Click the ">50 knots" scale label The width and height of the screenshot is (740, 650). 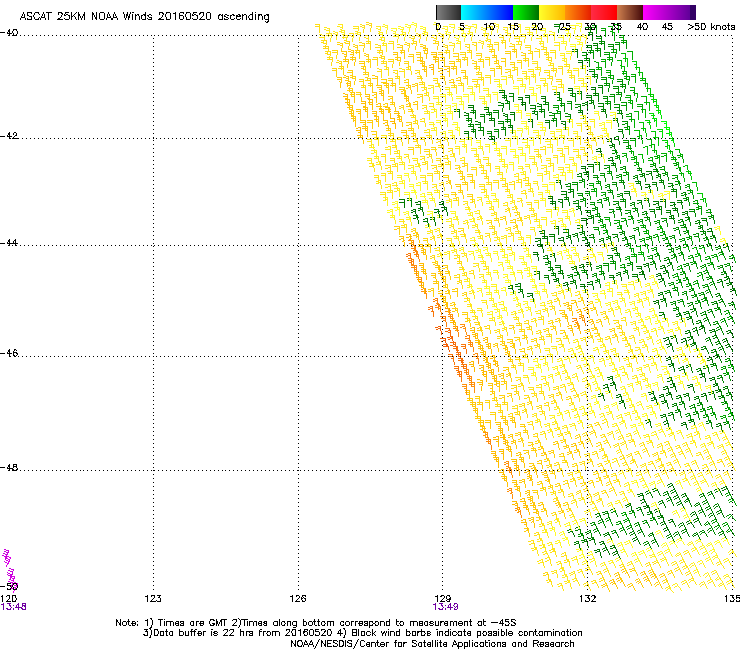pyautogui.click(x=711, y=27)
